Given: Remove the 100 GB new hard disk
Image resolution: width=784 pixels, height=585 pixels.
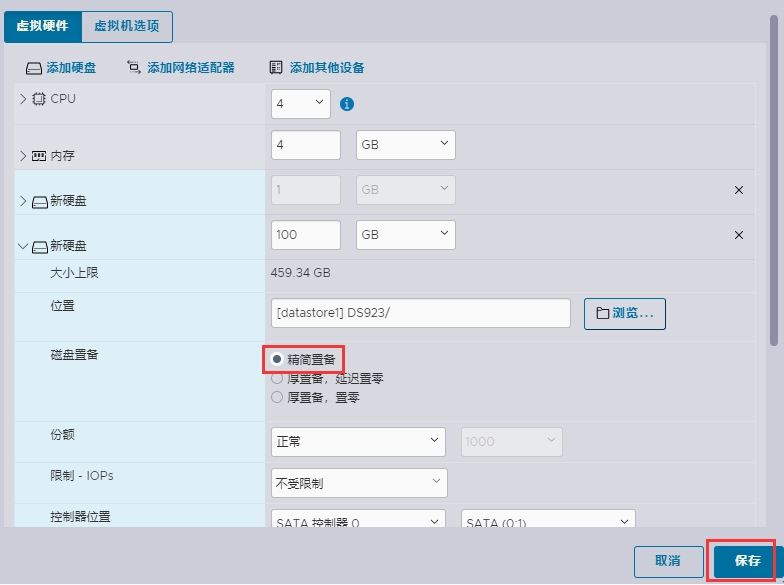Looking at the screenshot, I should pos(739,235).
